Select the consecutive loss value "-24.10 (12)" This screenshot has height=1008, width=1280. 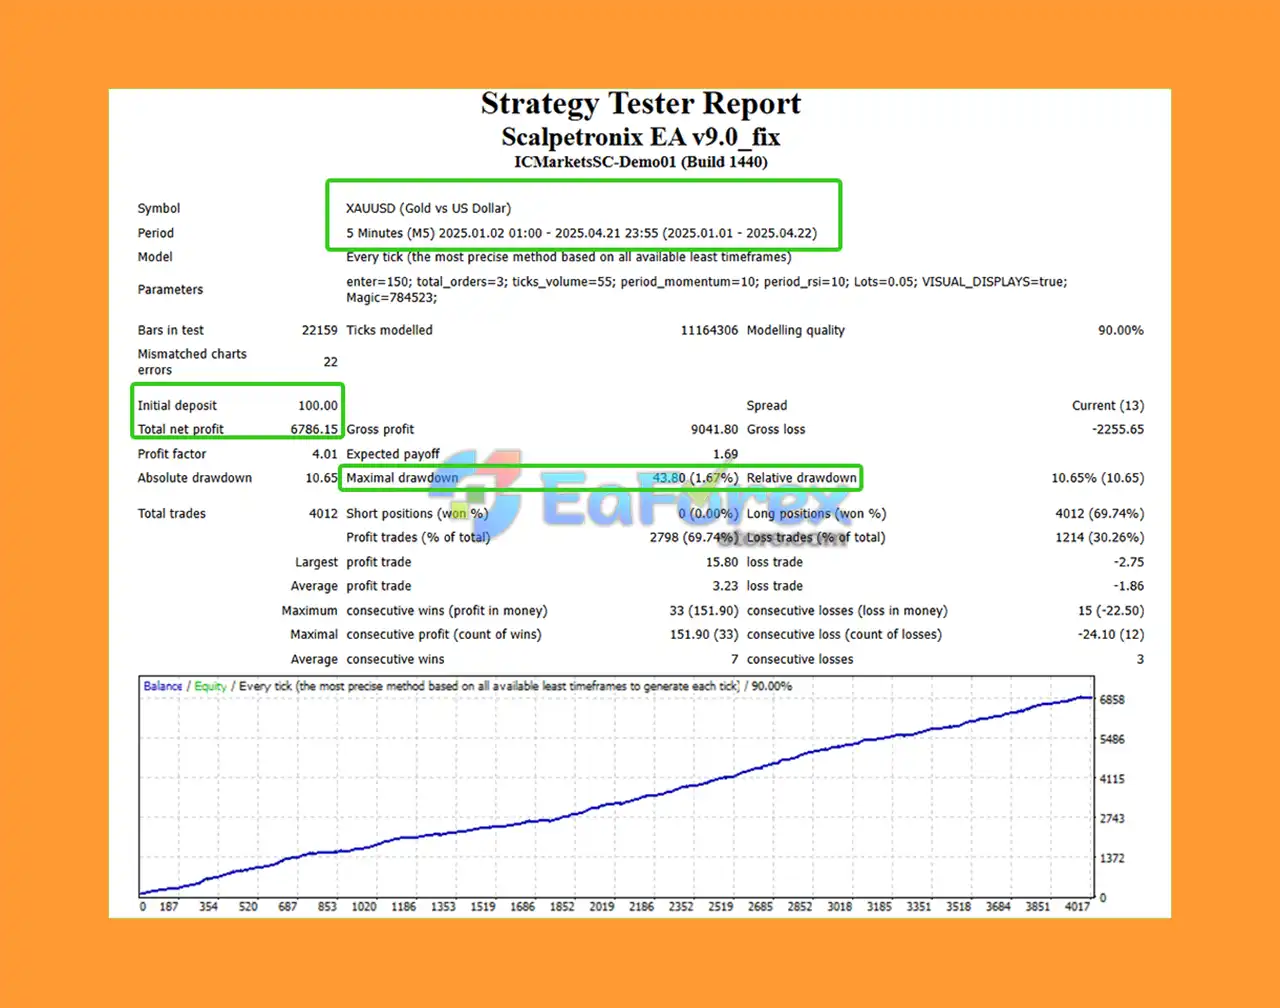[x=1111, y=635]
